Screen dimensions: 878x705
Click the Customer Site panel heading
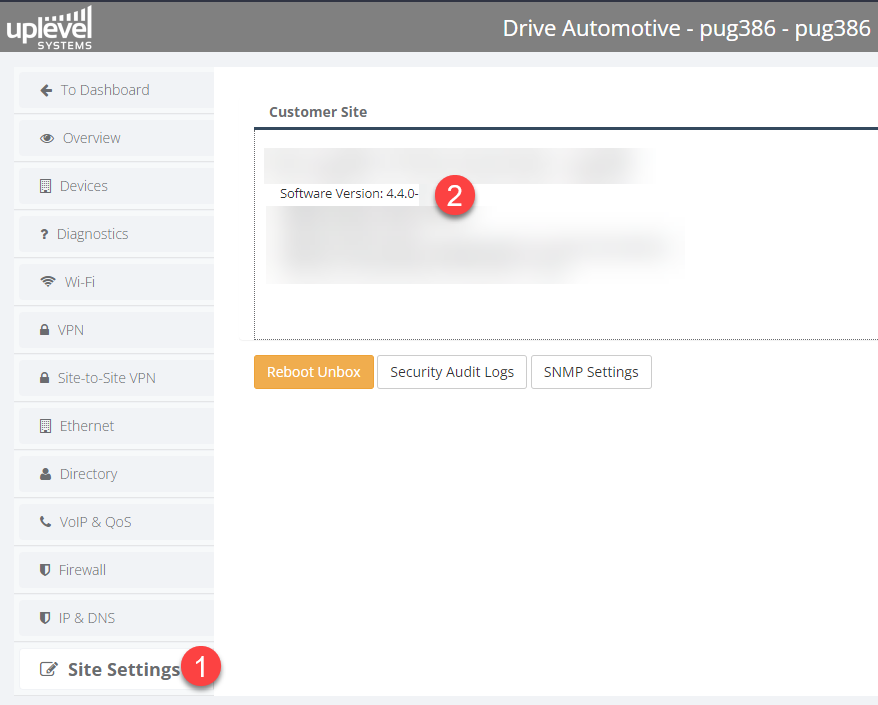click(318, 112)
